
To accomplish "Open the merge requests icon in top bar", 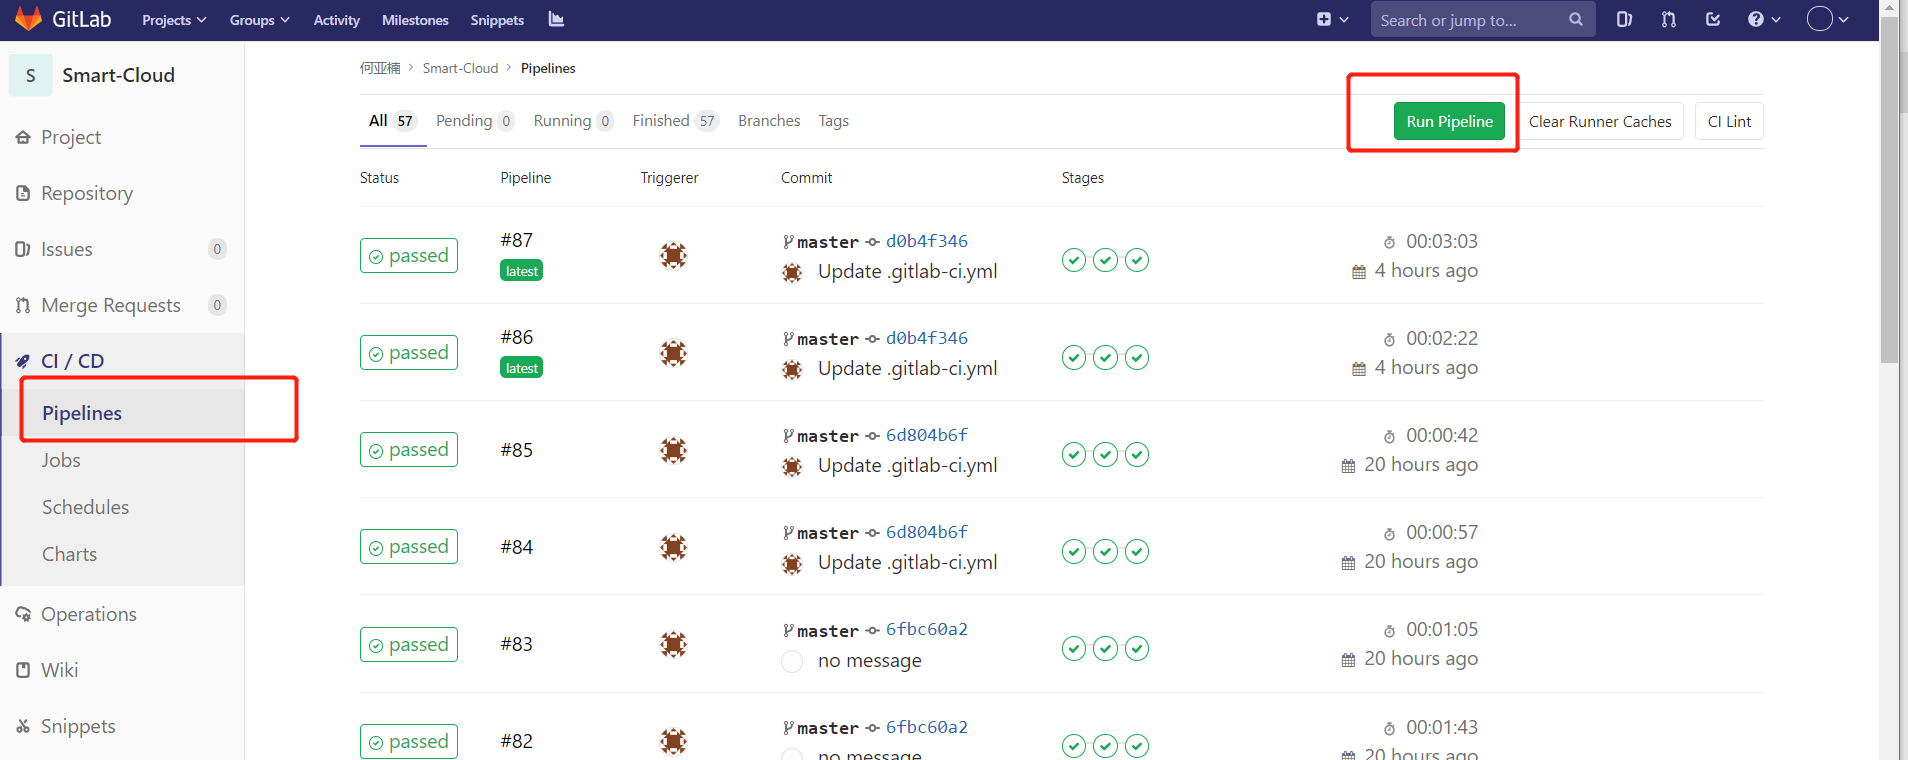I will [1669, 20].
